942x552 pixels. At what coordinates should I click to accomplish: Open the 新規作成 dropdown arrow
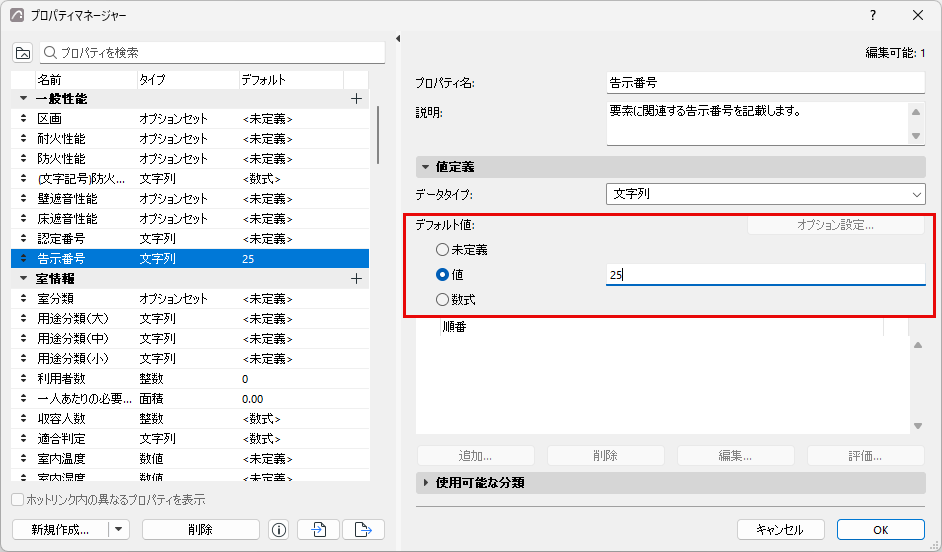[x=118, y=530]
